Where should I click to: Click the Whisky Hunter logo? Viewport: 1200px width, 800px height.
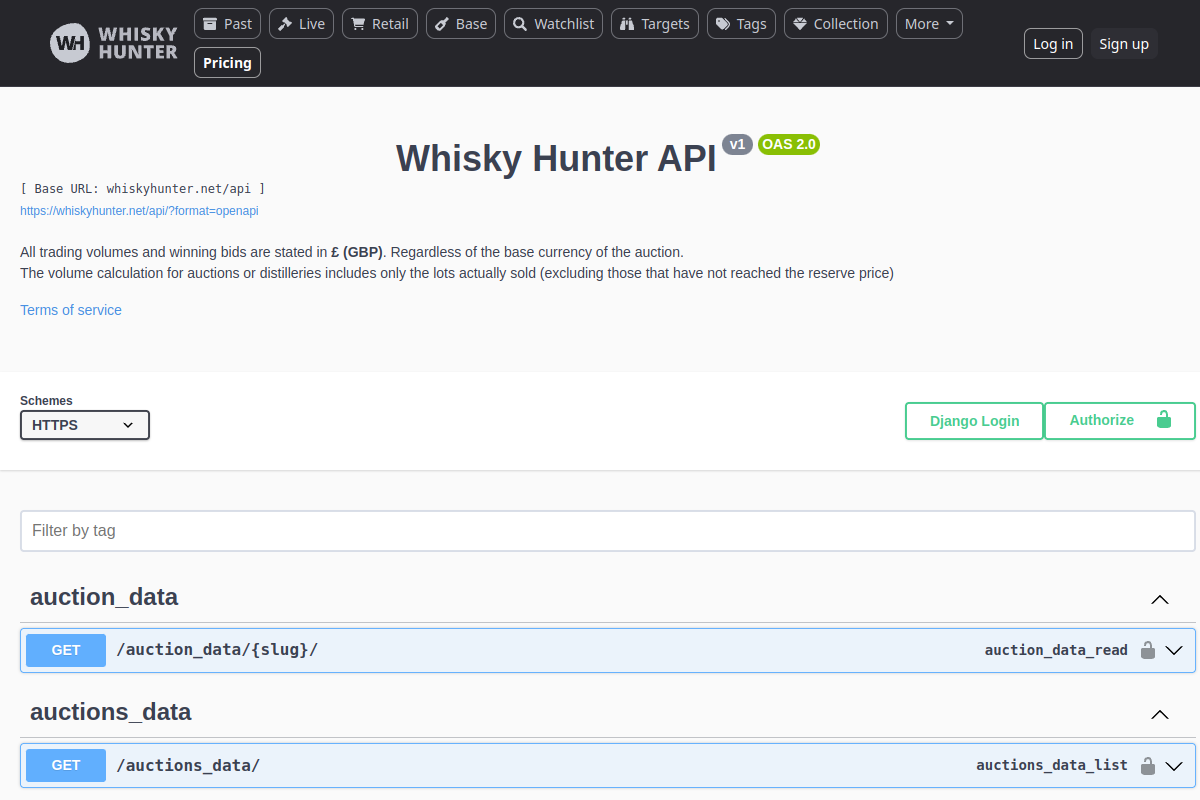(114, 43)
